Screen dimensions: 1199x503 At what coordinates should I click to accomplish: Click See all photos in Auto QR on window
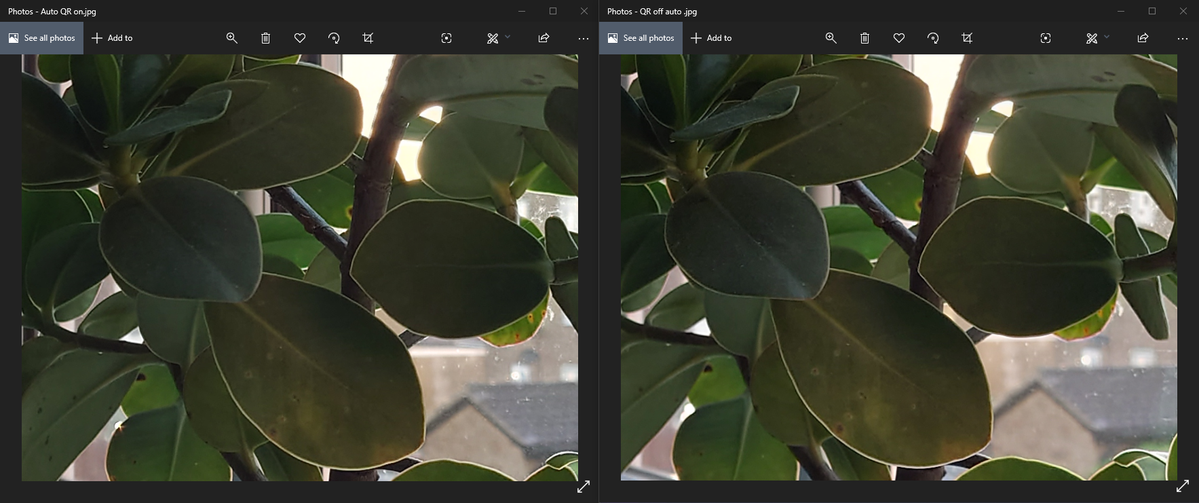click(41, 38)
